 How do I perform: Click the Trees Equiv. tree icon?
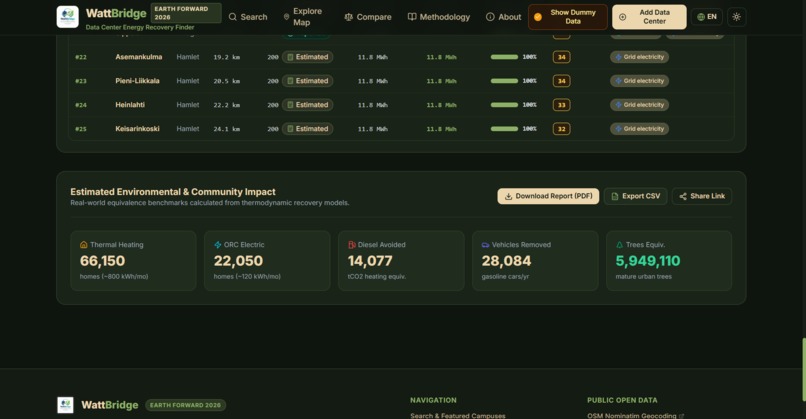click(x=619, y=245)
